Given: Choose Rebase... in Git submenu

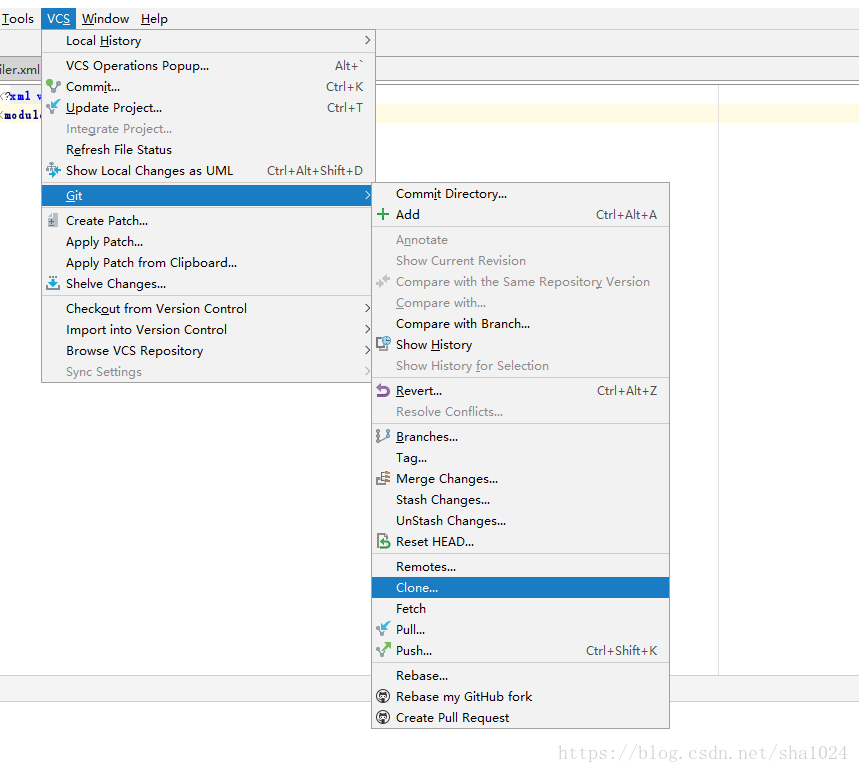Looking at the screenshot, I should click(520, 675).
